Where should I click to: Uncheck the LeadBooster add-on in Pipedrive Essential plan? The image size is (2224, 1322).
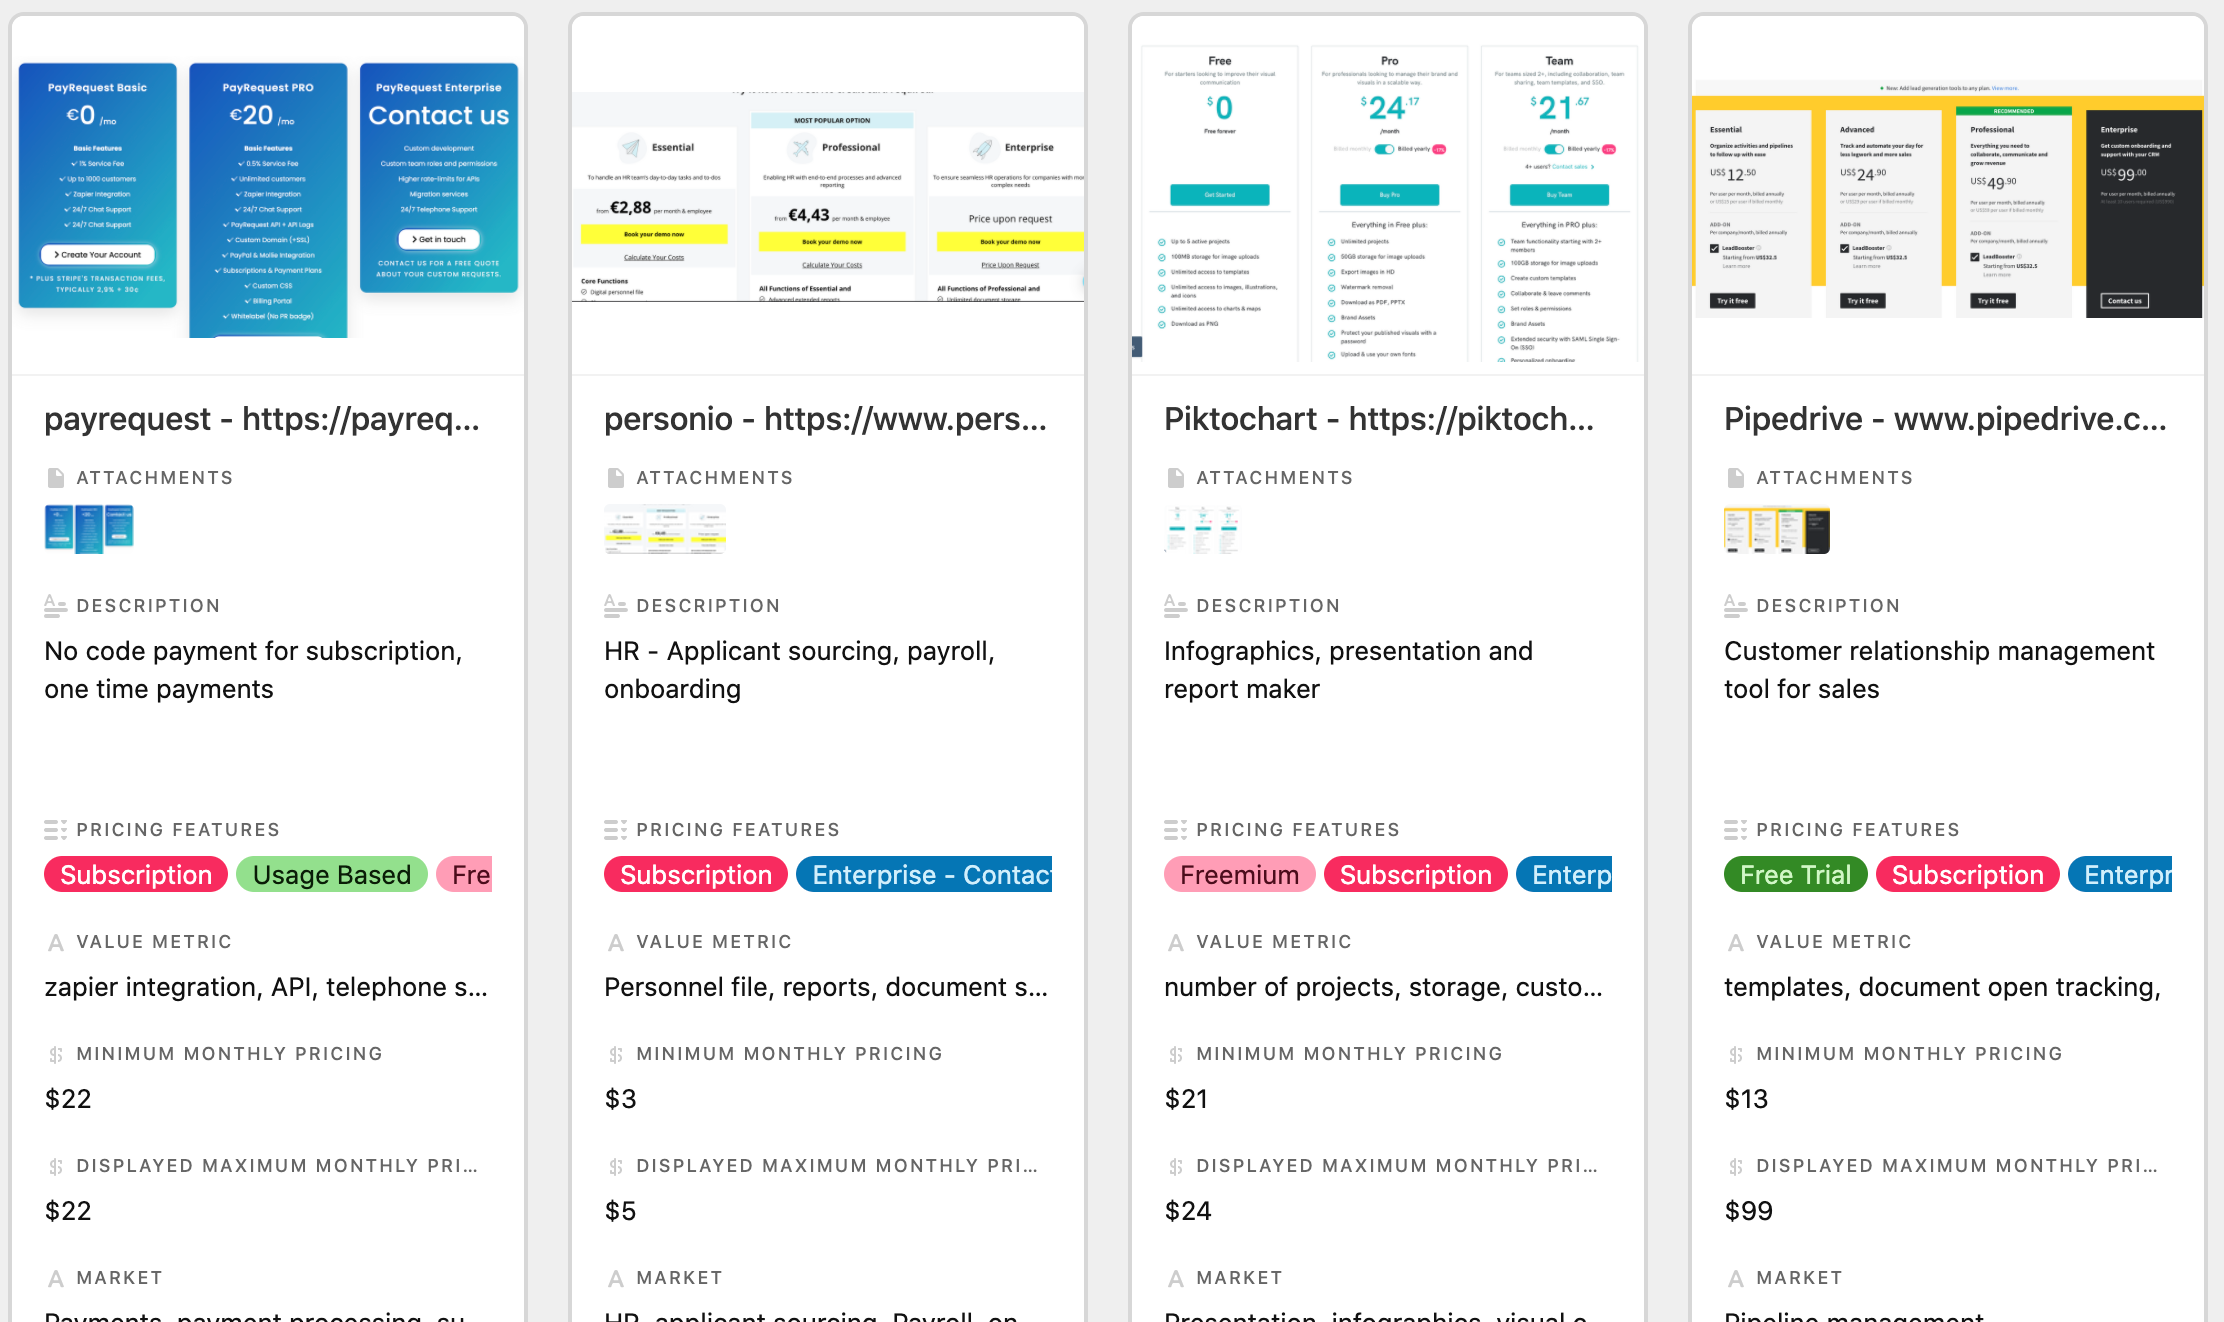(x=1714, y=248)
